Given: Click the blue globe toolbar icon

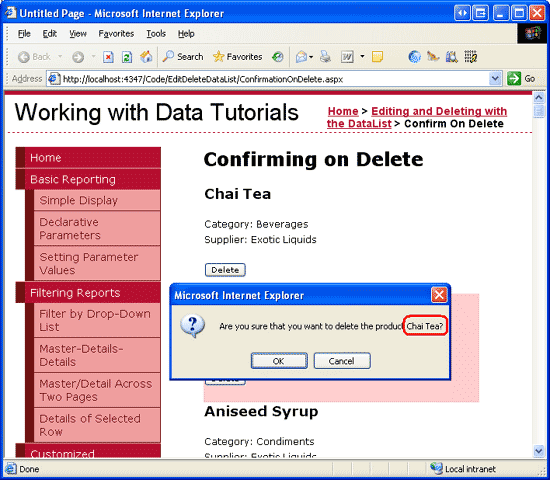Looking at the screenshot, I should [414, 57].
